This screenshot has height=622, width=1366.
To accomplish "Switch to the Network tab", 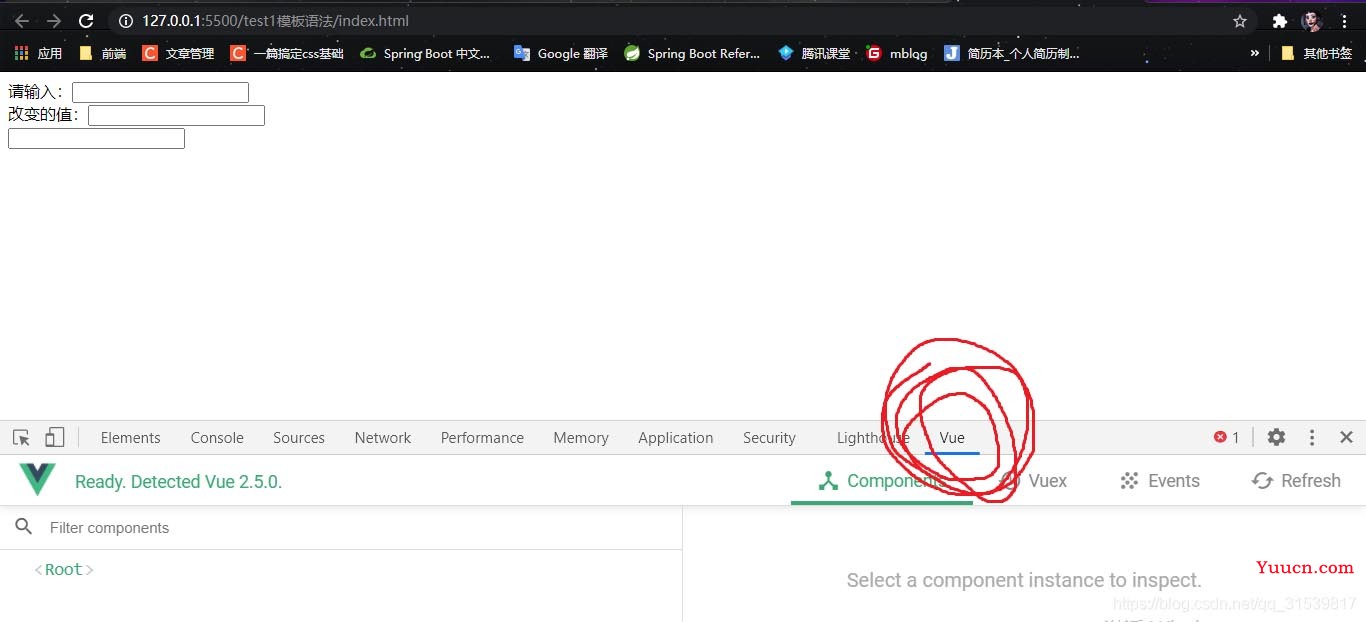I will tap(383, 438).
